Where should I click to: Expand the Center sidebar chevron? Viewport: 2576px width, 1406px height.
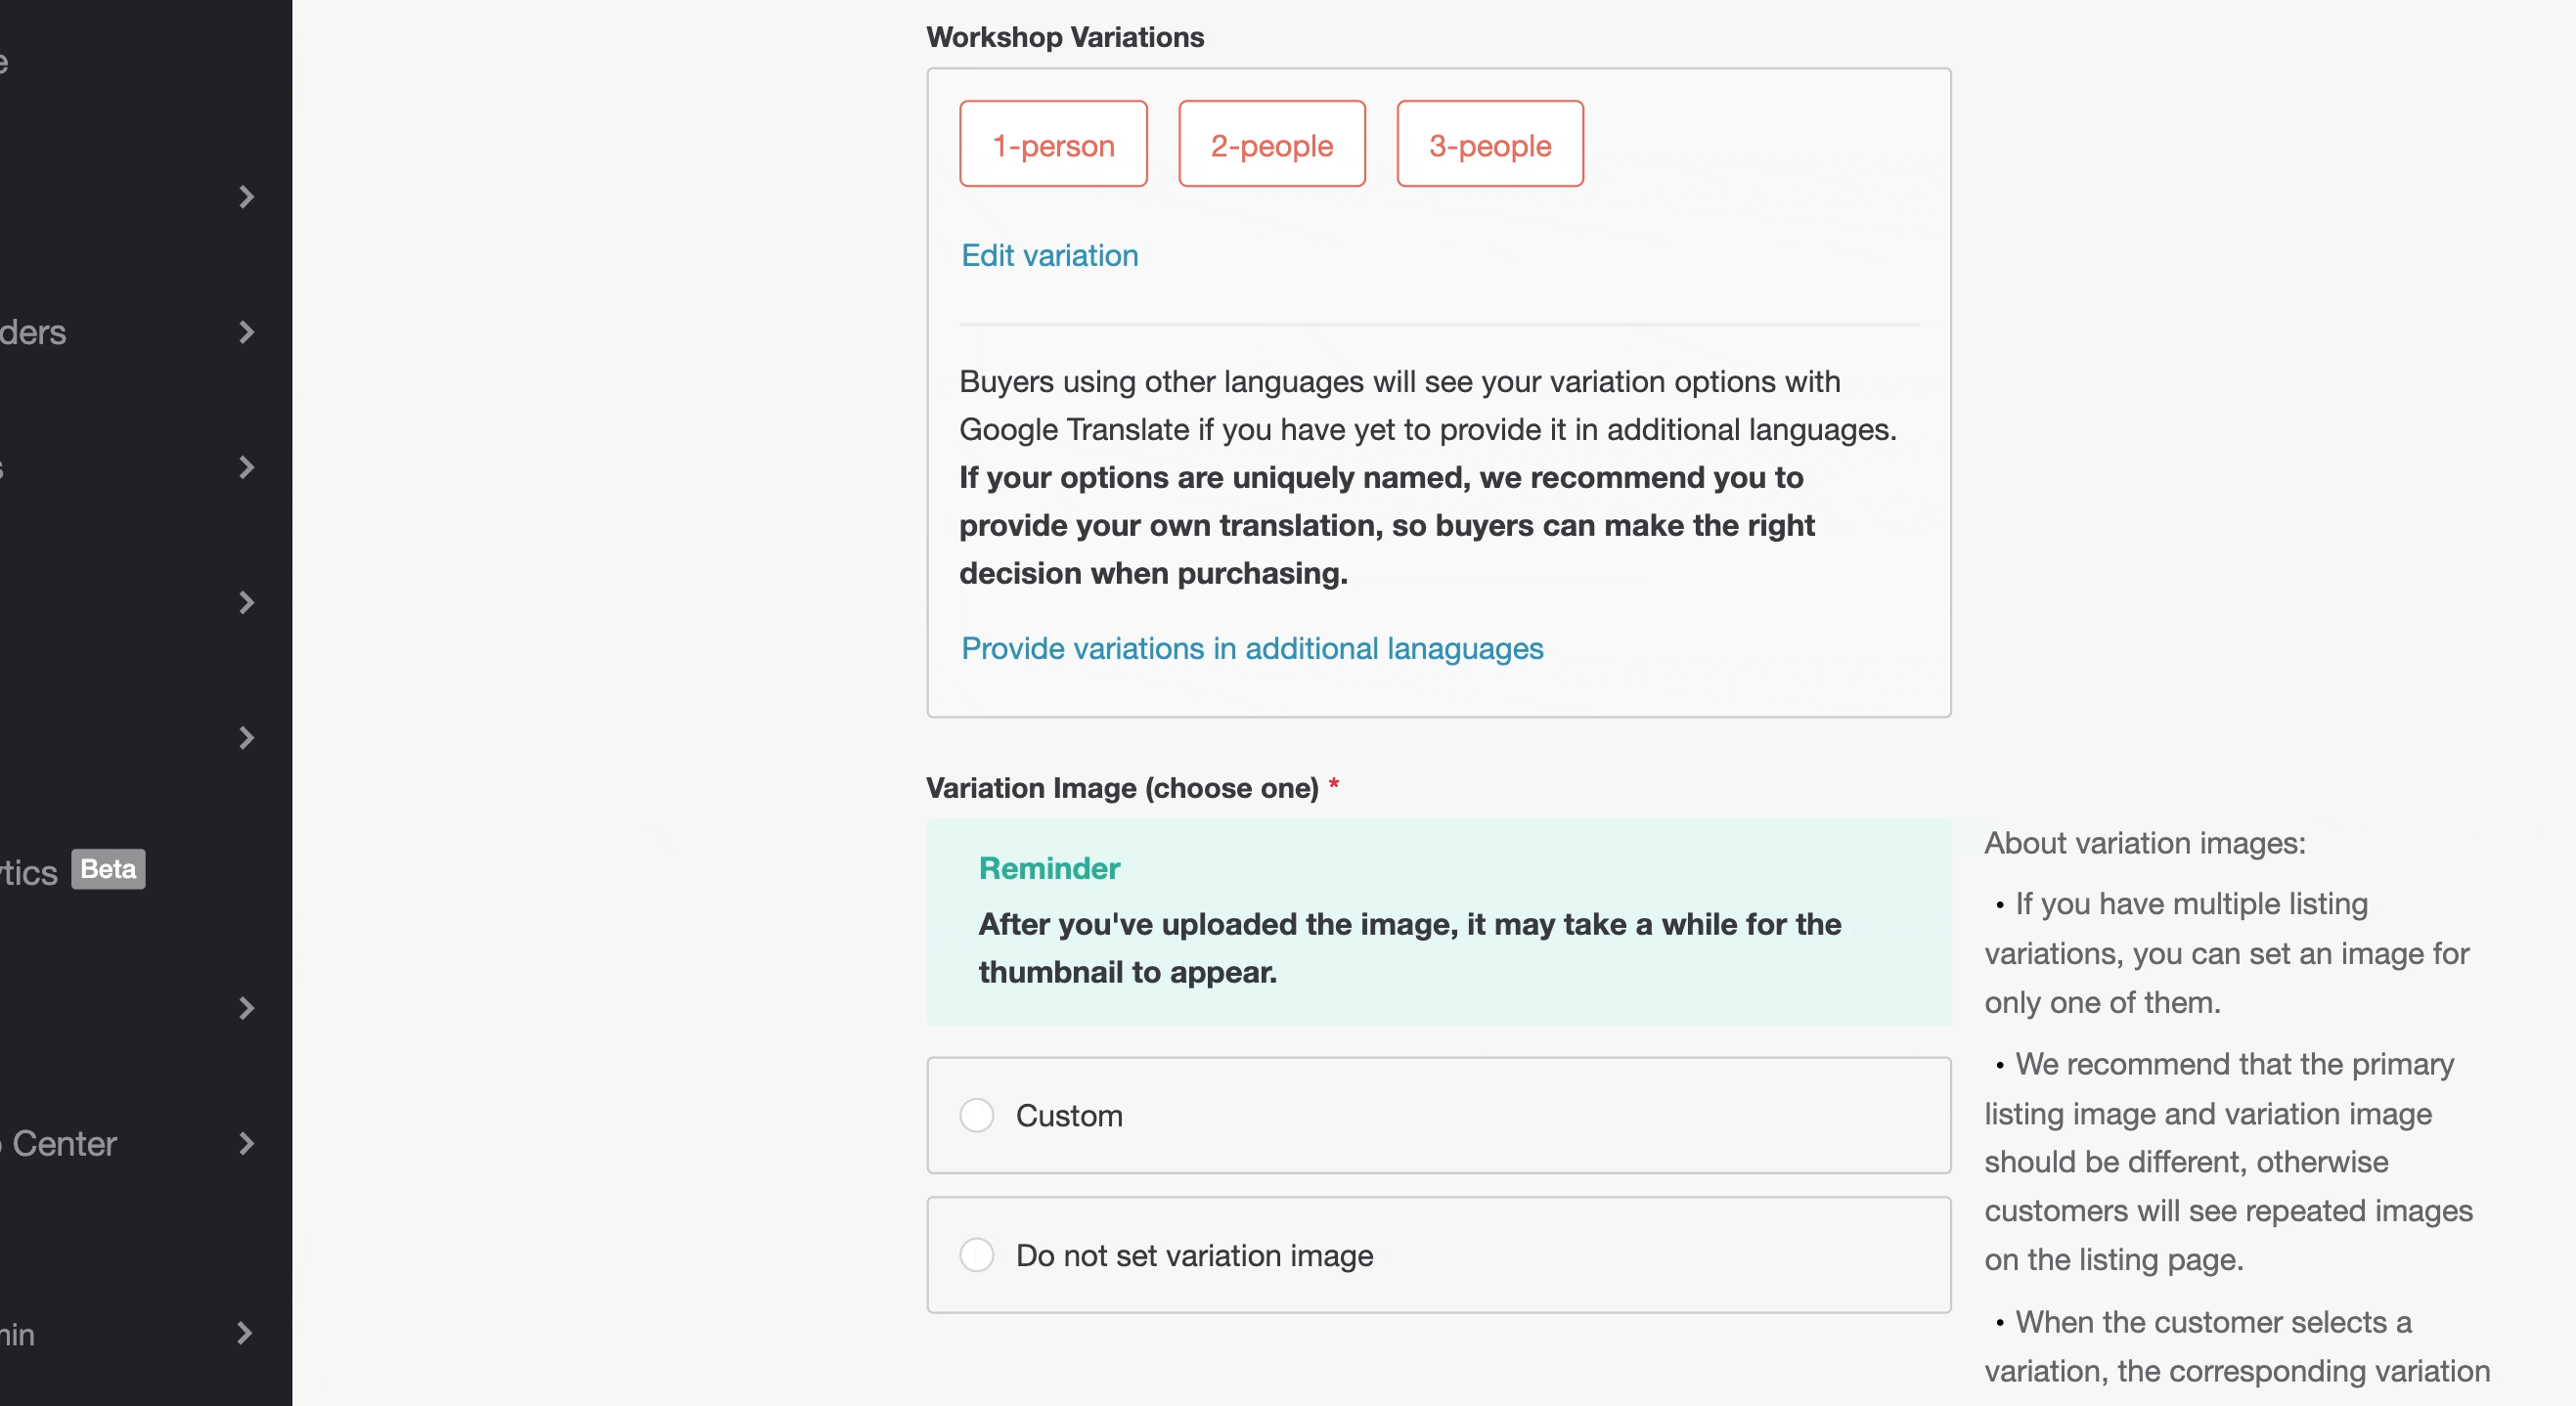click(246, 1143)
